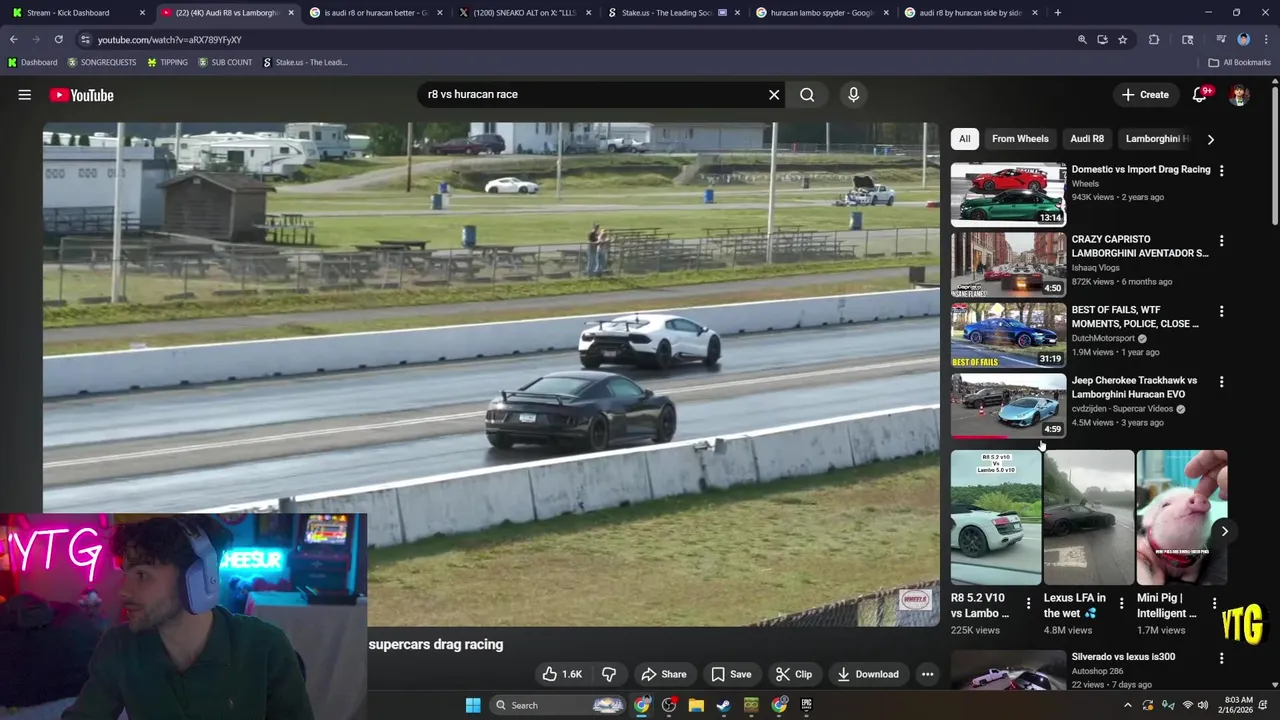Open the Wheels channel name link
The image size is (1280, 720).
(x=1085, y=184)
